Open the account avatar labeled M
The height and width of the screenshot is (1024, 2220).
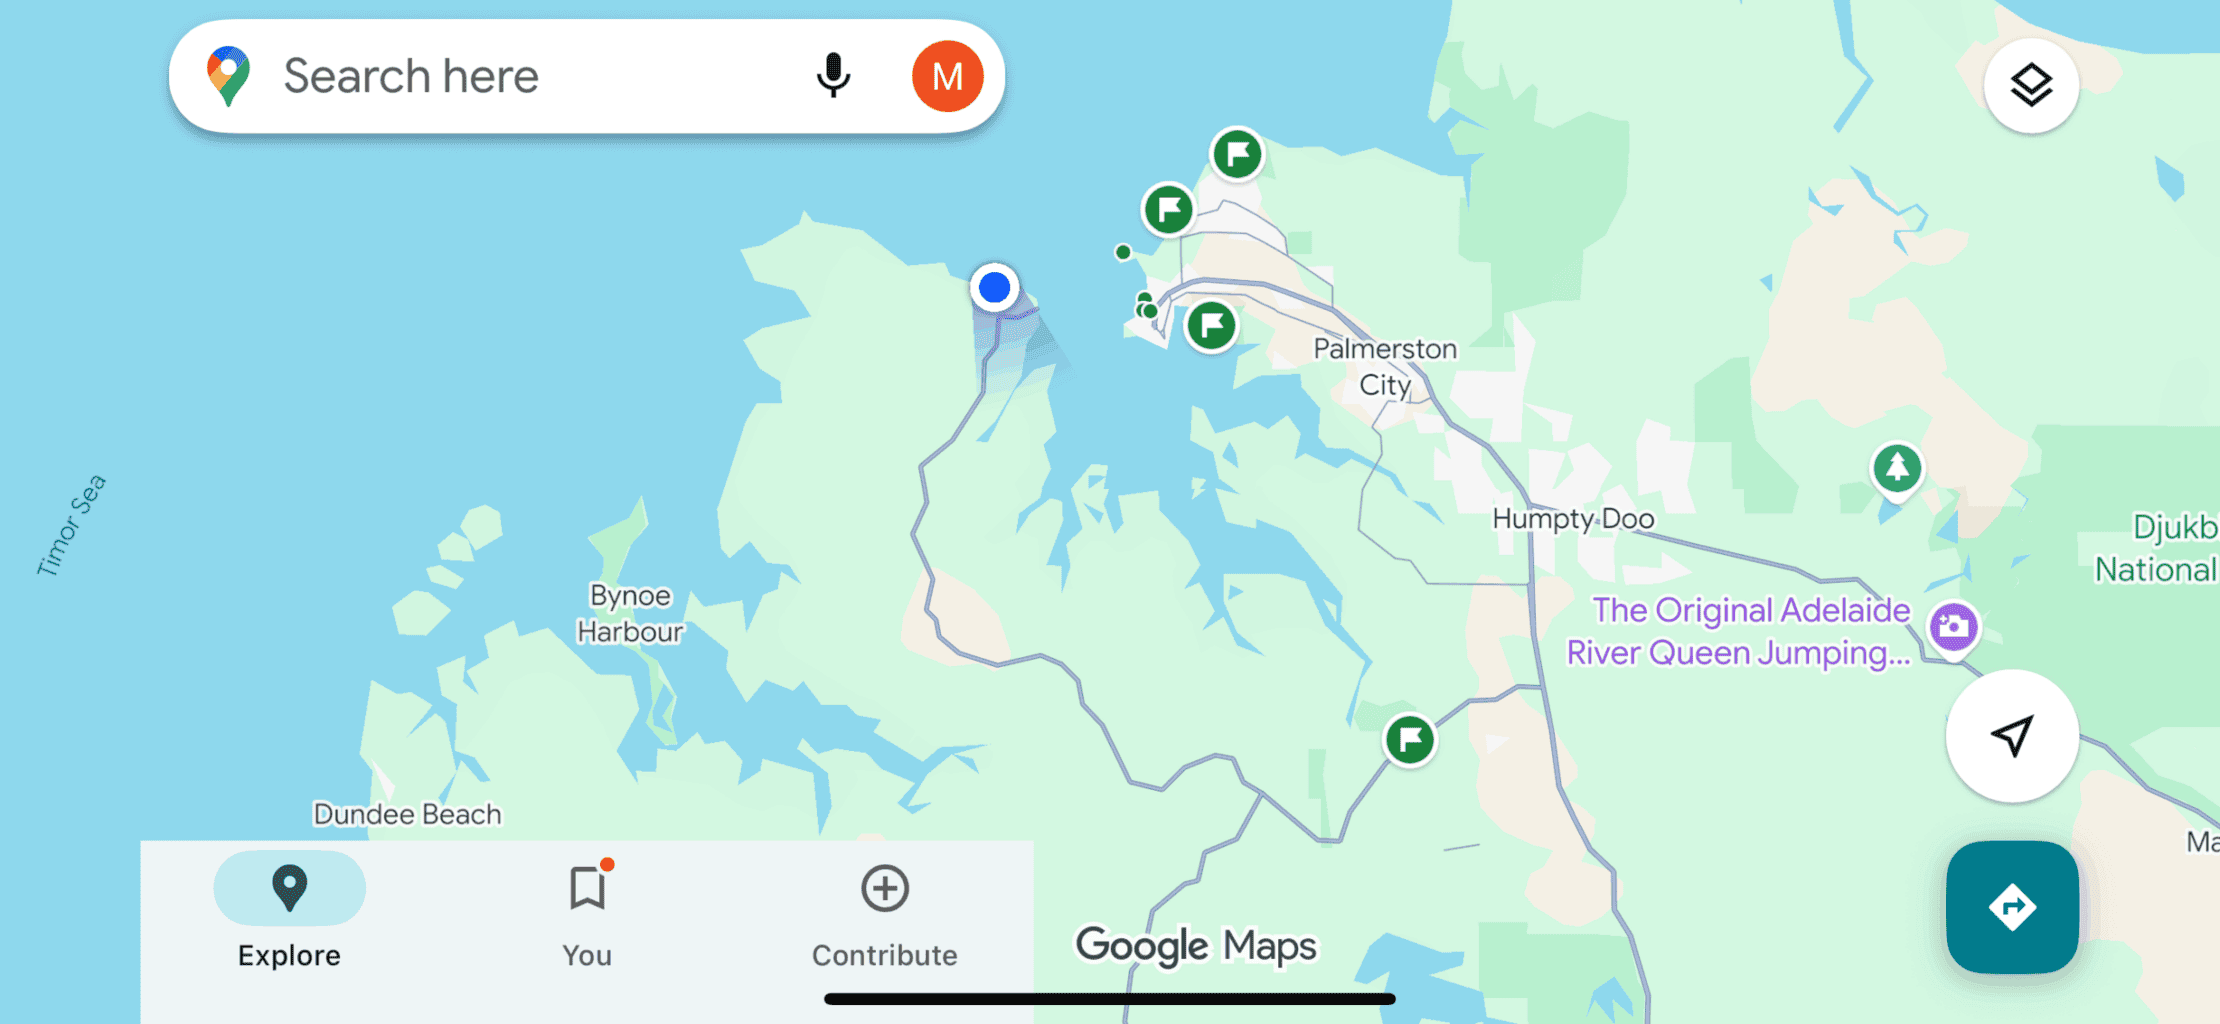click(947, 76)
